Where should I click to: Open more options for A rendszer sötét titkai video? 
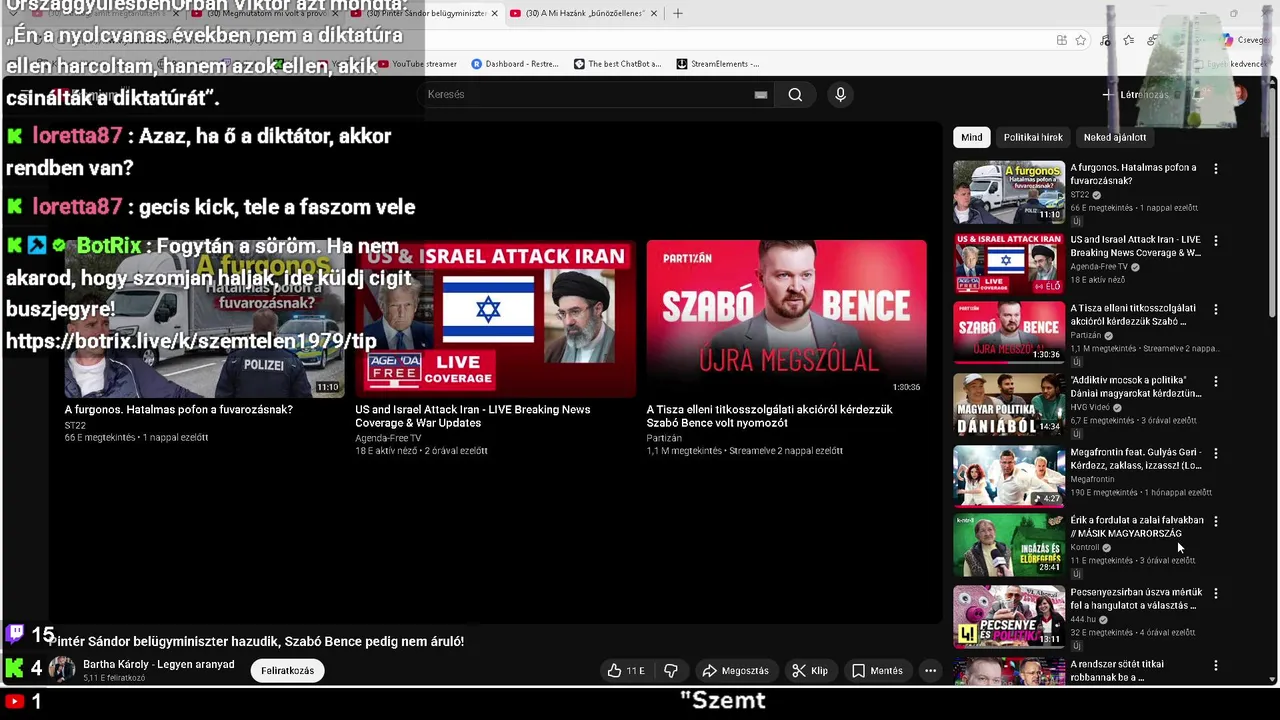(1216, 665)
